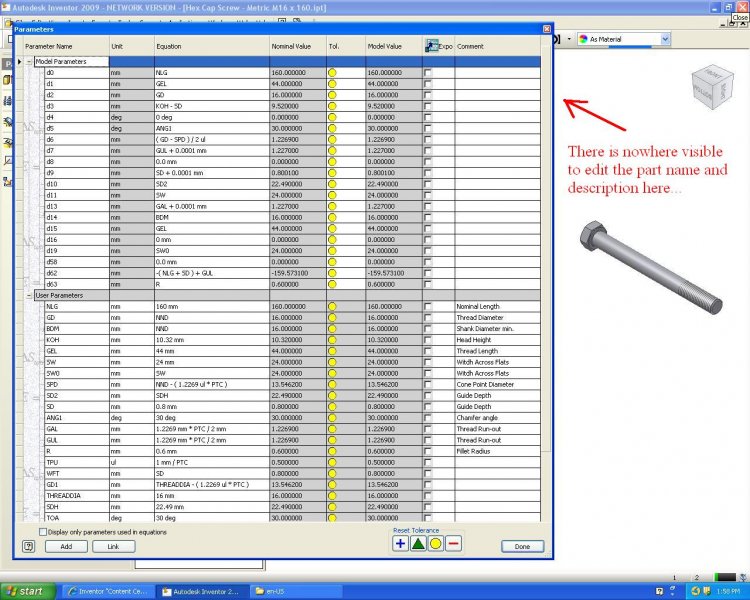Click the tolerance circle for SPD
This screenshot has width=750, height=600.
pos(332,385)
